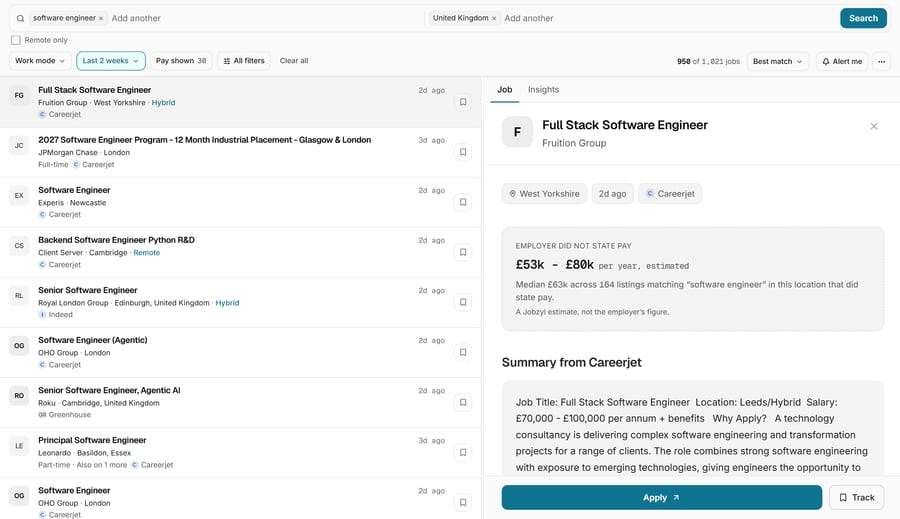Open the Work mode dropdown
The image size is (900, 519).
point(40,61)
